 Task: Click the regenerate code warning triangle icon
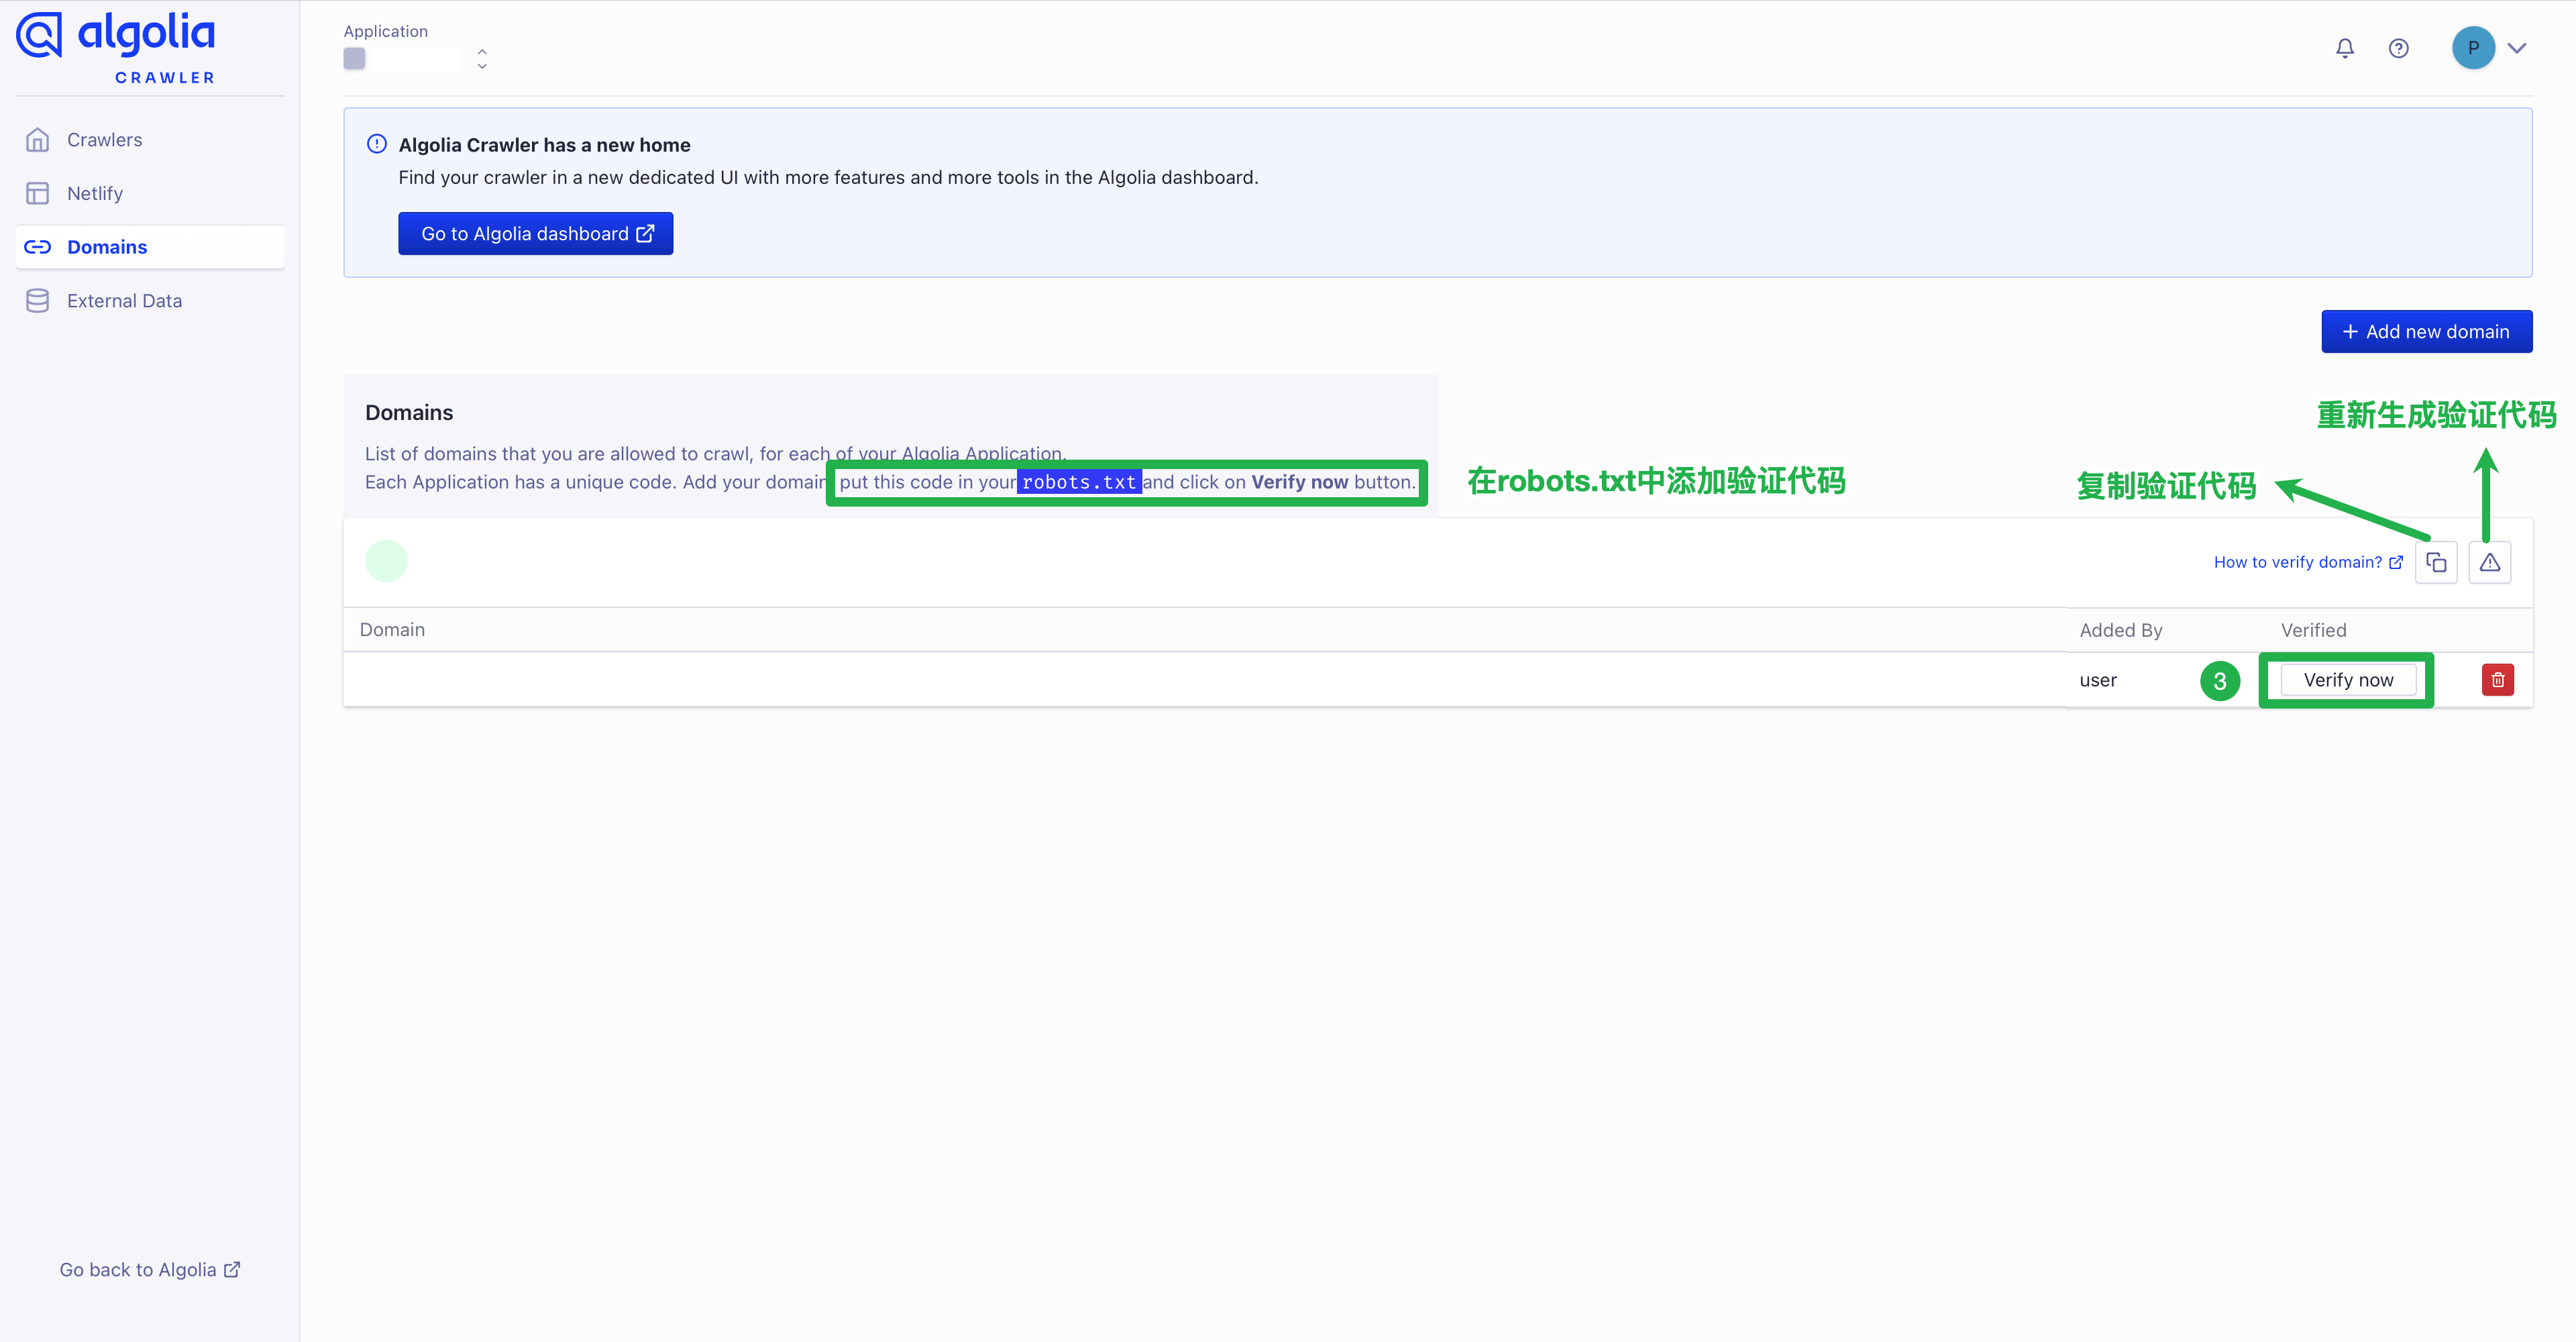coord(2489,562)
